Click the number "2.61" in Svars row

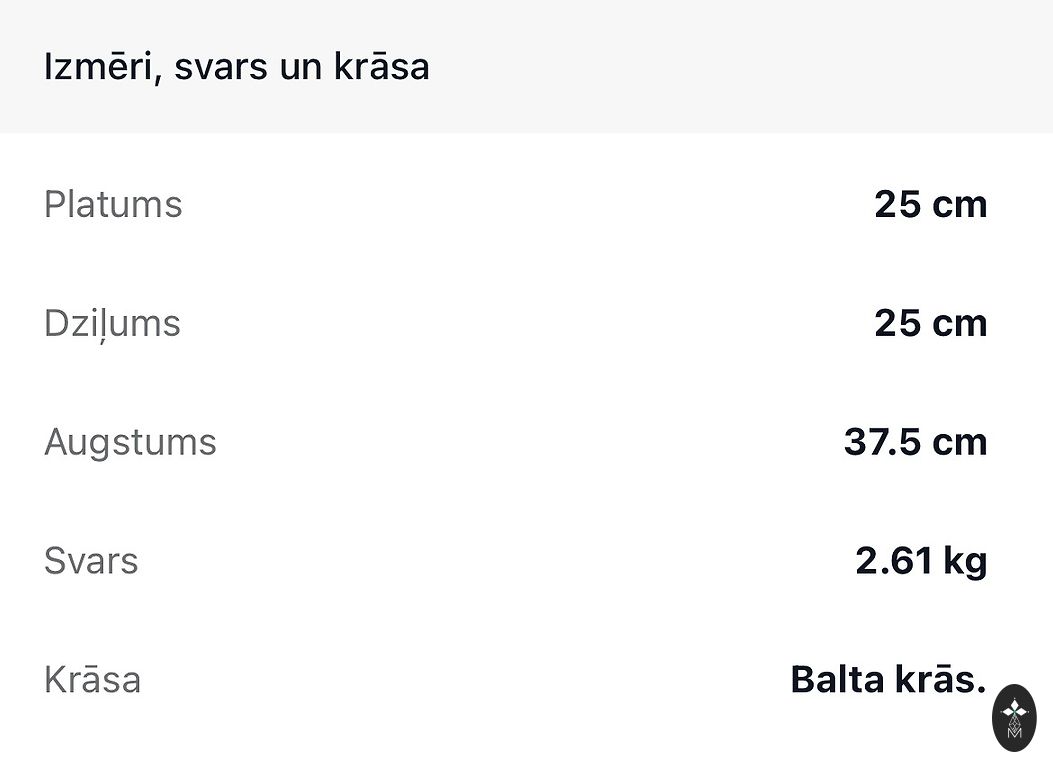tap(895, 561)
